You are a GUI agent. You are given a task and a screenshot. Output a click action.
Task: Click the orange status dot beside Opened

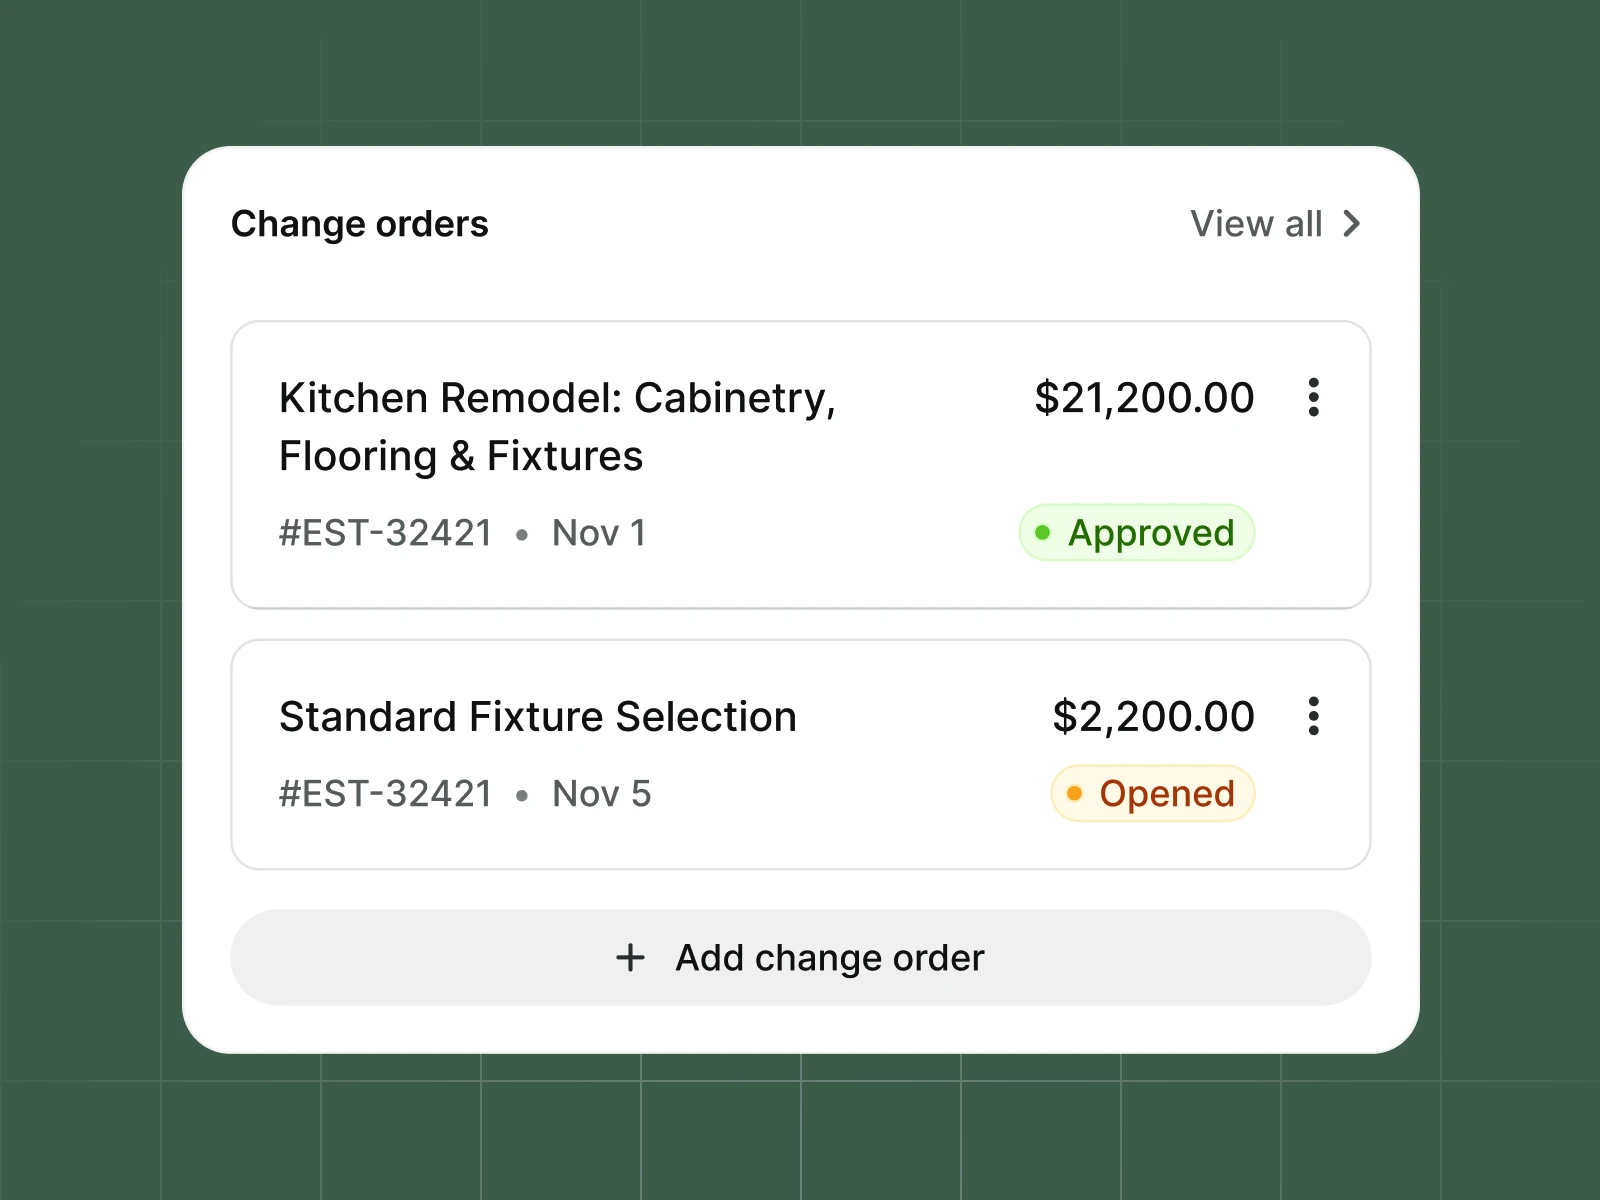[x=1075, y=793]
